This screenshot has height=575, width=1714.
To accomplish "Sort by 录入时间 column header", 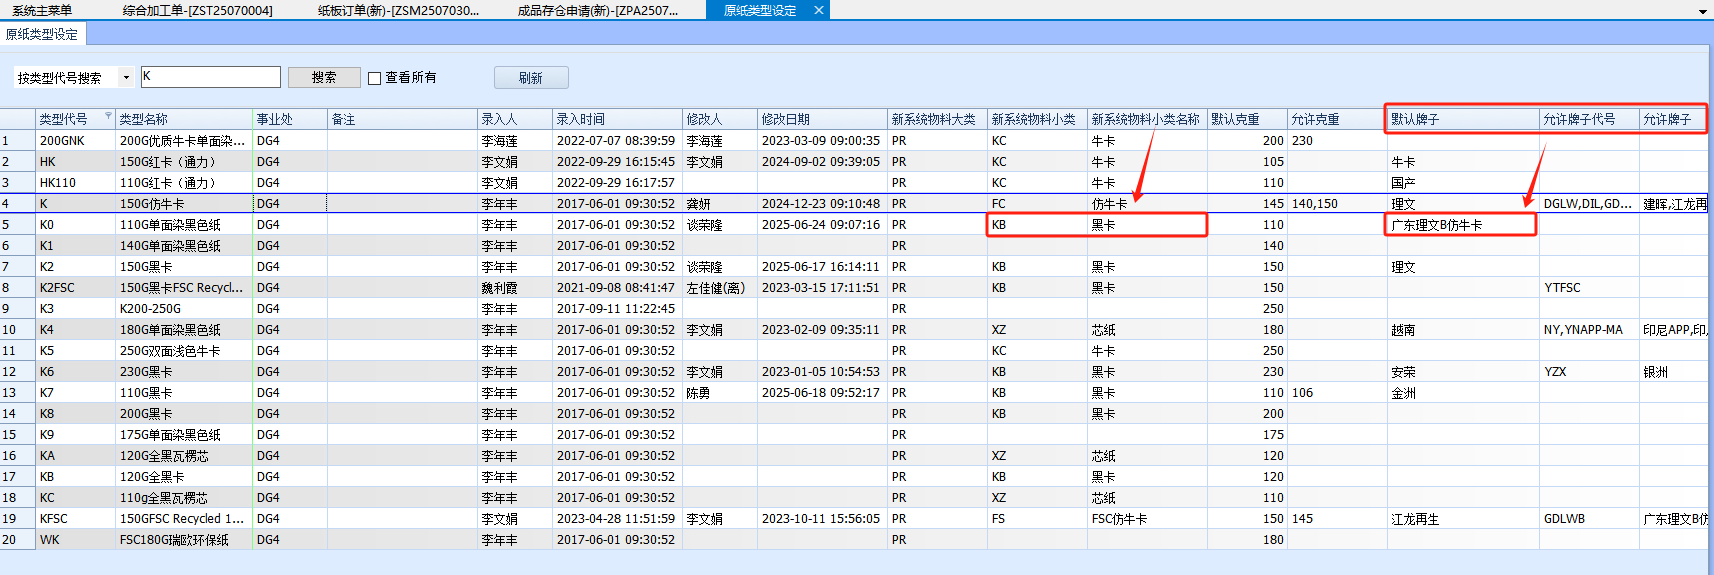I will coord(617,119).
